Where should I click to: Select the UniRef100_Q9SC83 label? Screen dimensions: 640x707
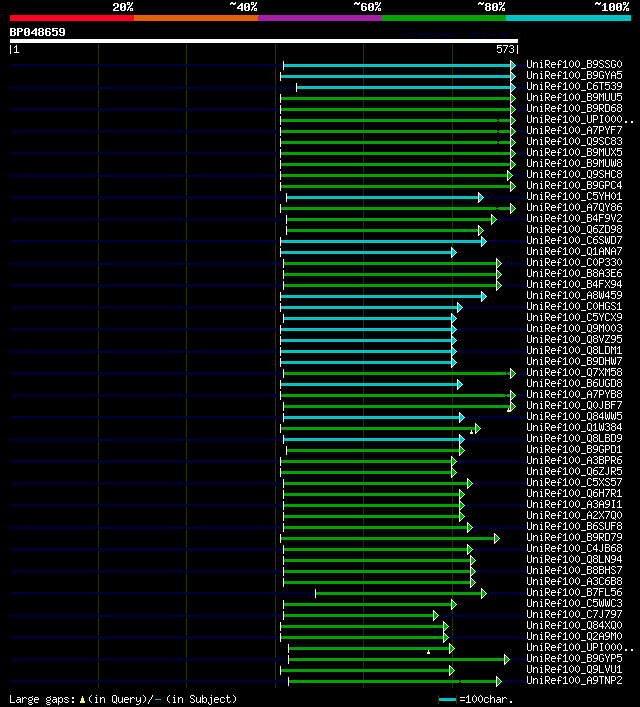point(574,141)
